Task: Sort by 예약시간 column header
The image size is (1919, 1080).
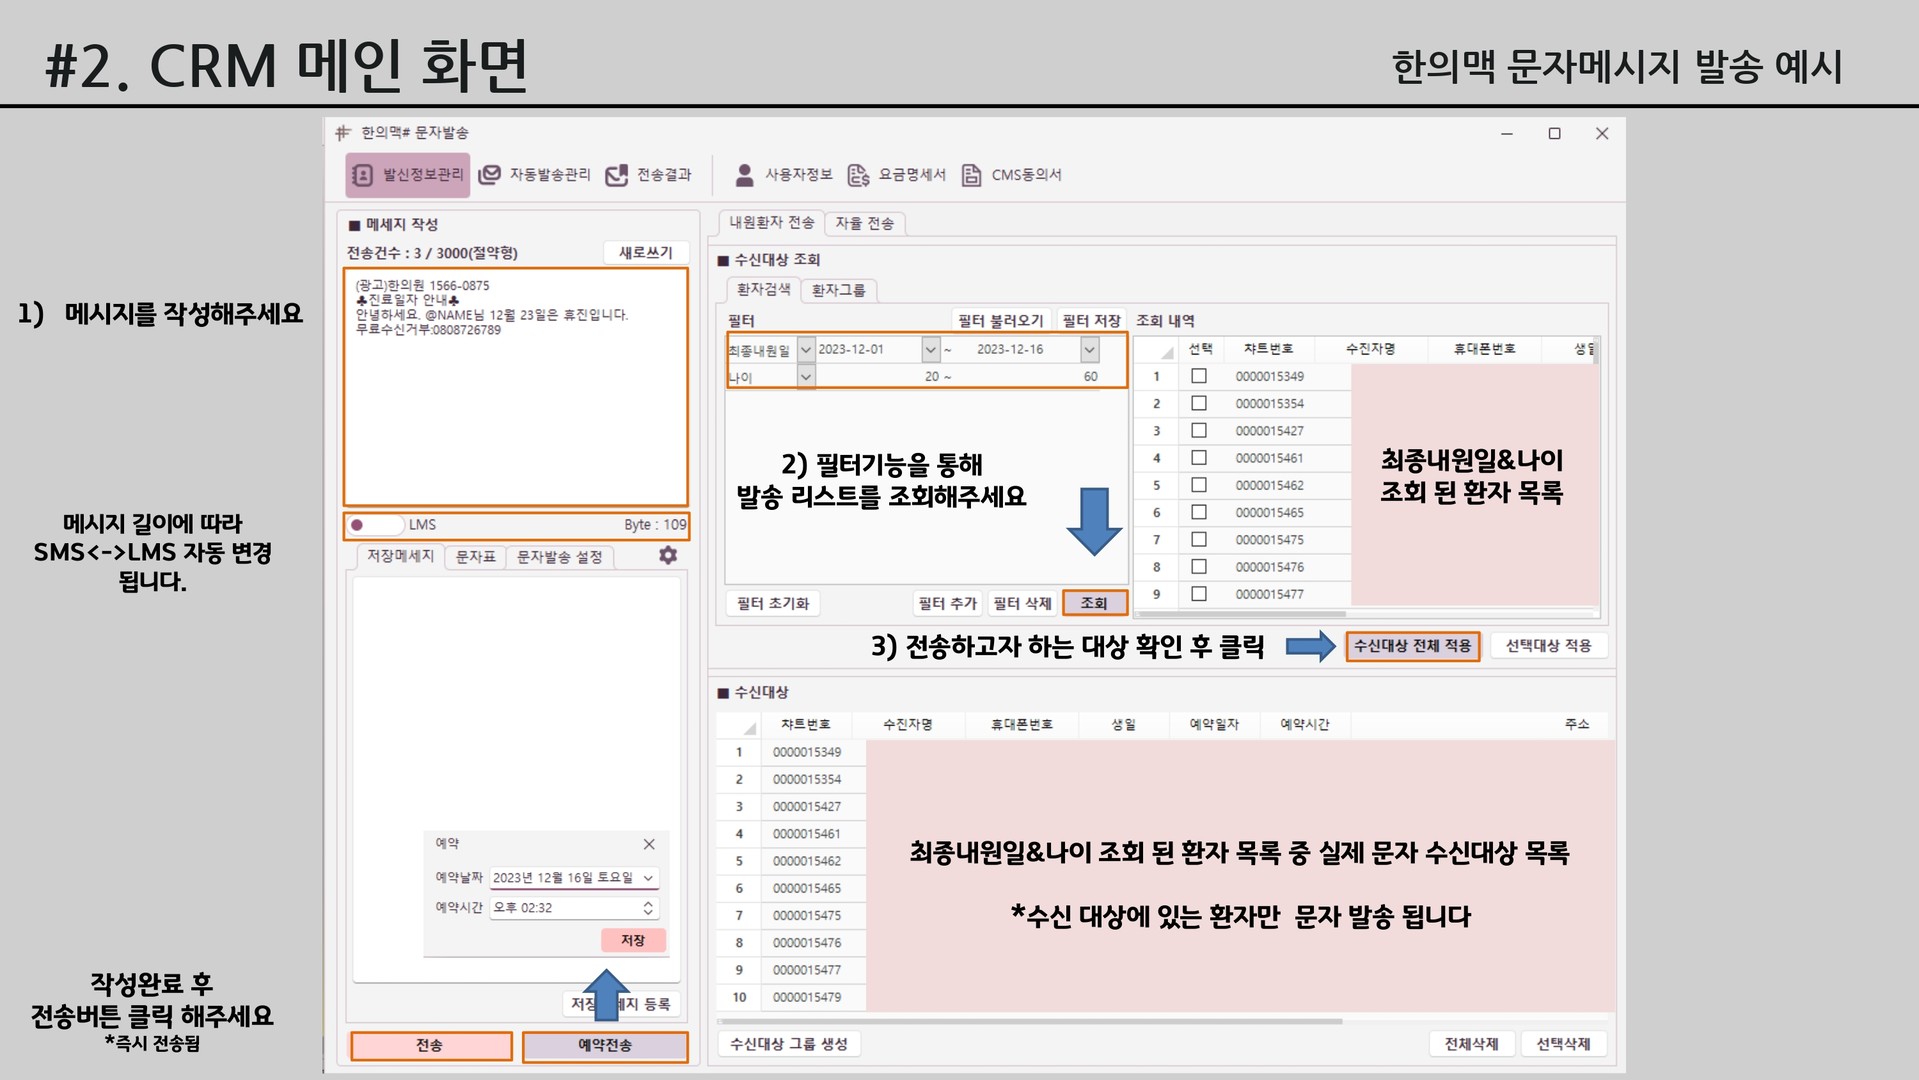Action: pos(1305,725)
